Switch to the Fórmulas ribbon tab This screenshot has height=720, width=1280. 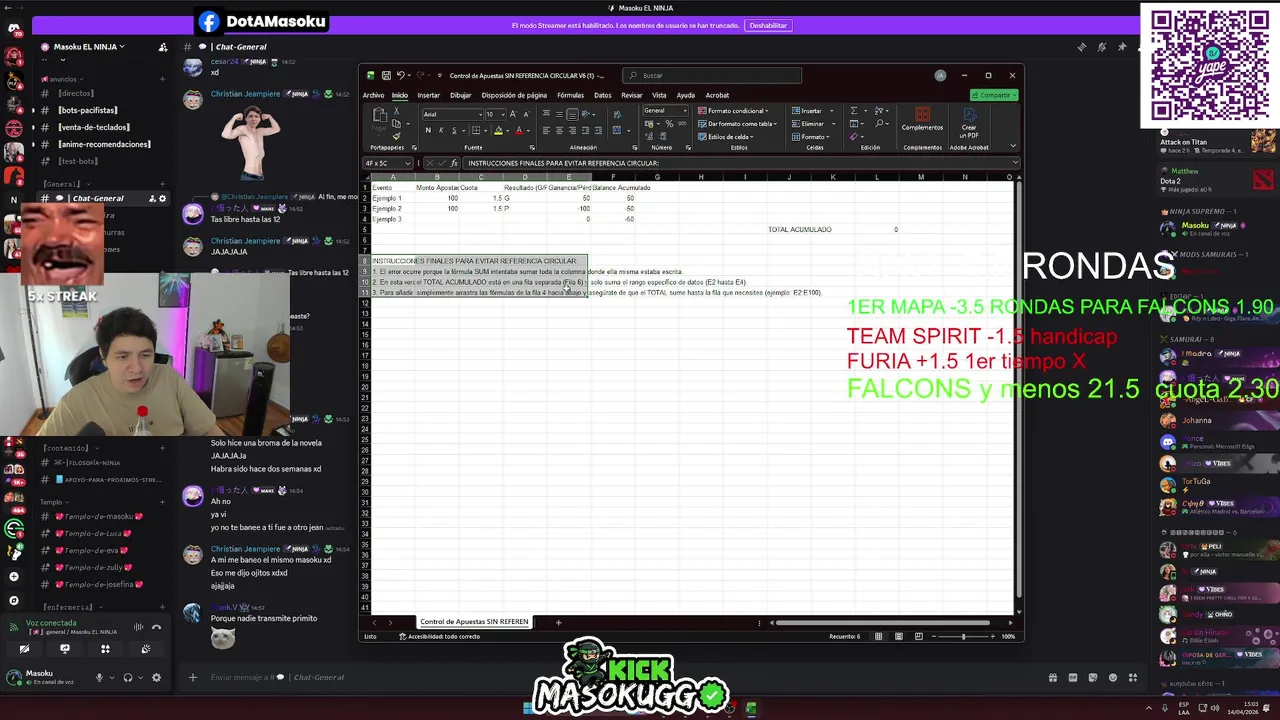click(x=570, y=95)
